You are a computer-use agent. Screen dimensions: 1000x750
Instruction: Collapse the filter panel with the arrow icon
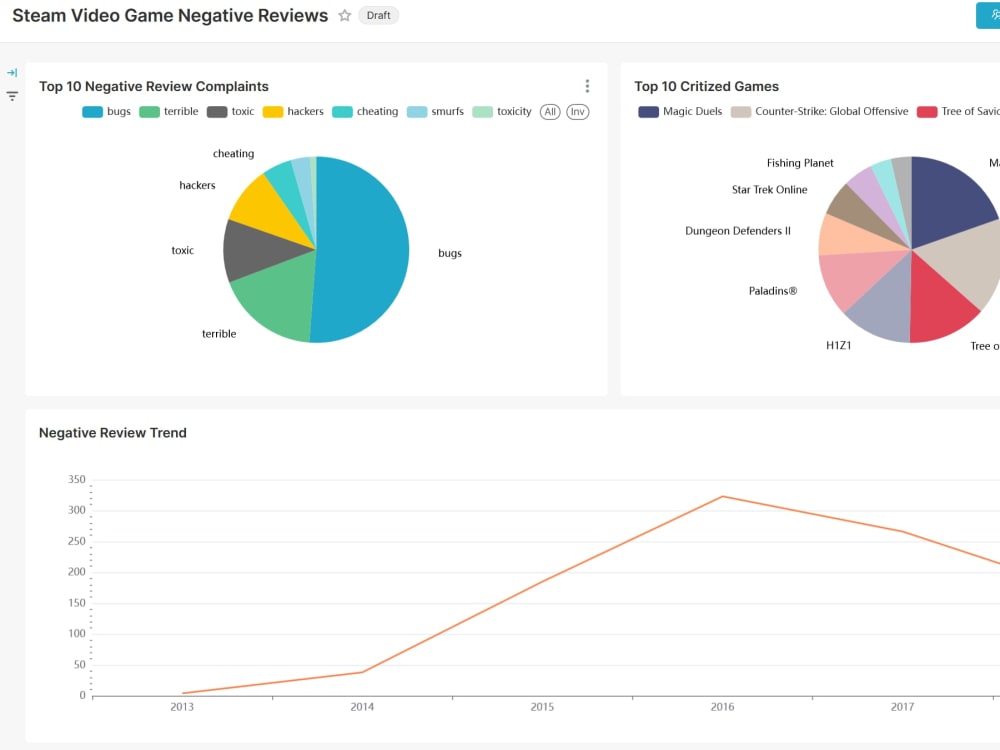(x=12, y=72)
